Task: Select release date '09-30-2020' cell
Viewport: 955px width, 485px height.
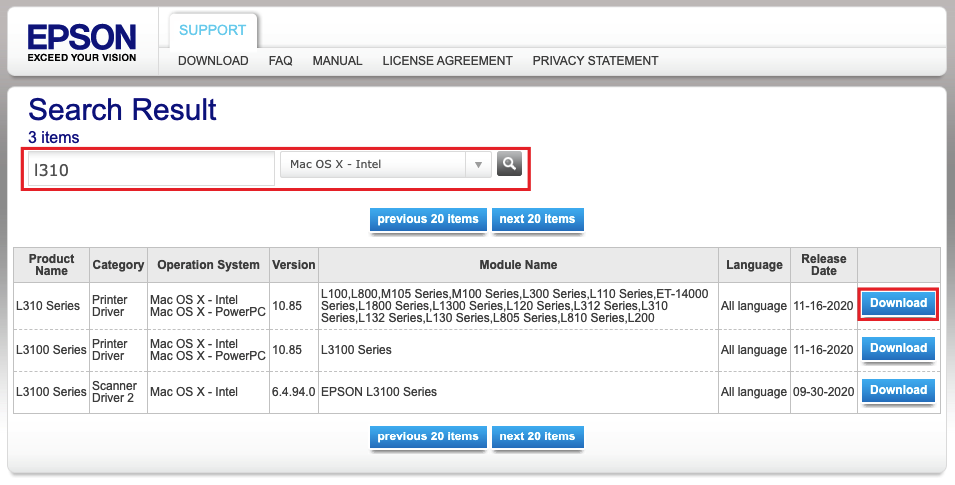Action: (x=823, y=392)
